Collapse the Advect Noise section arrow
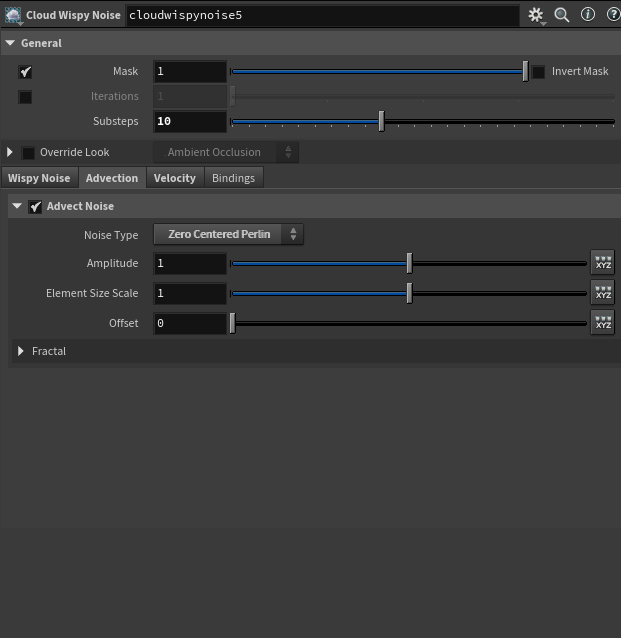The image size is (621, 638). (x=17, y=206)
